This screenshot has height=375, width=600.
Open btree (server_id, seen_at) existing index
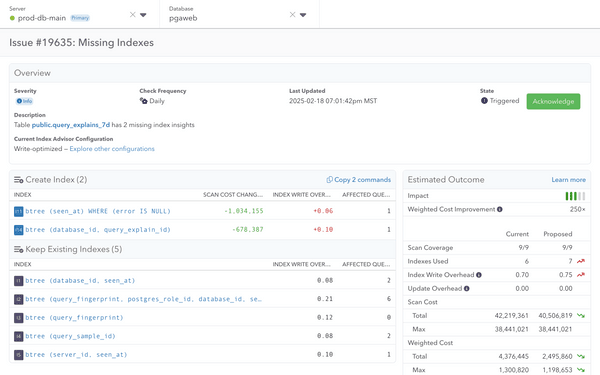point(76,355)
